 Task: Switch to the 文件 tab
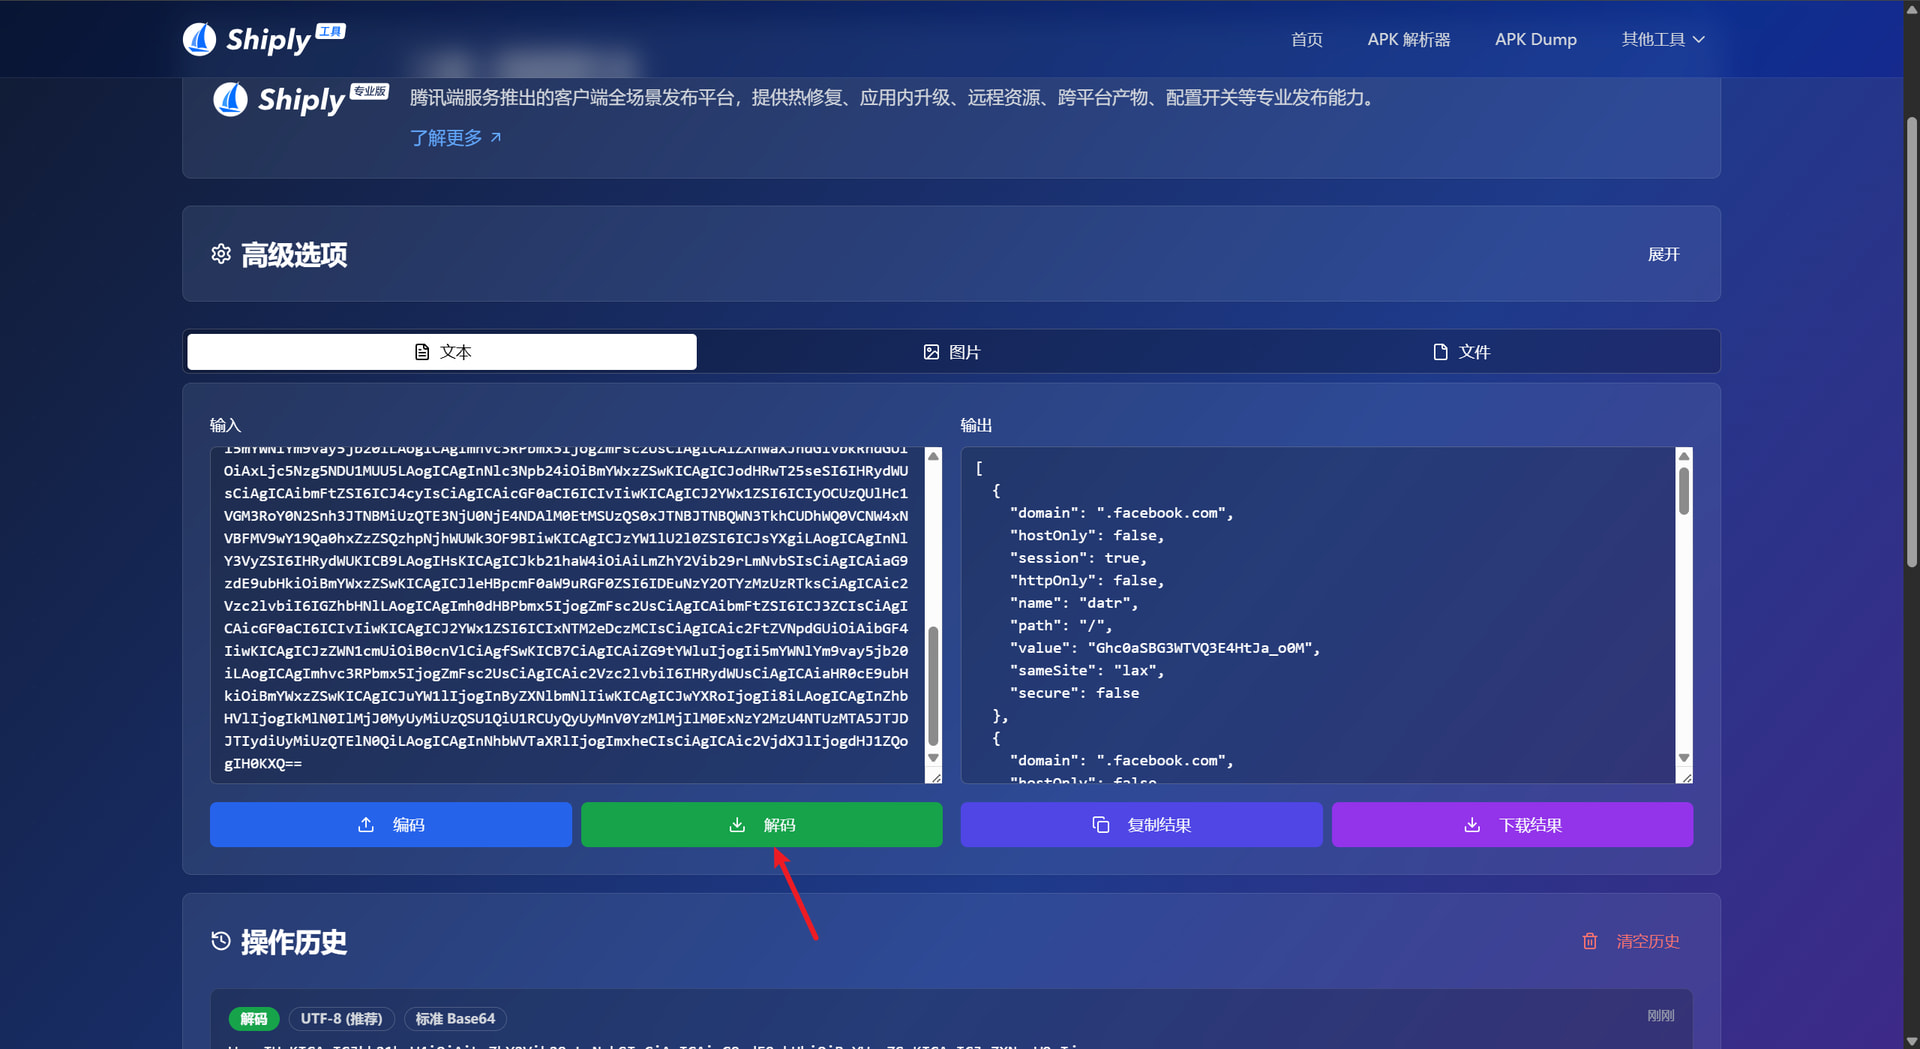point(1461,352)
